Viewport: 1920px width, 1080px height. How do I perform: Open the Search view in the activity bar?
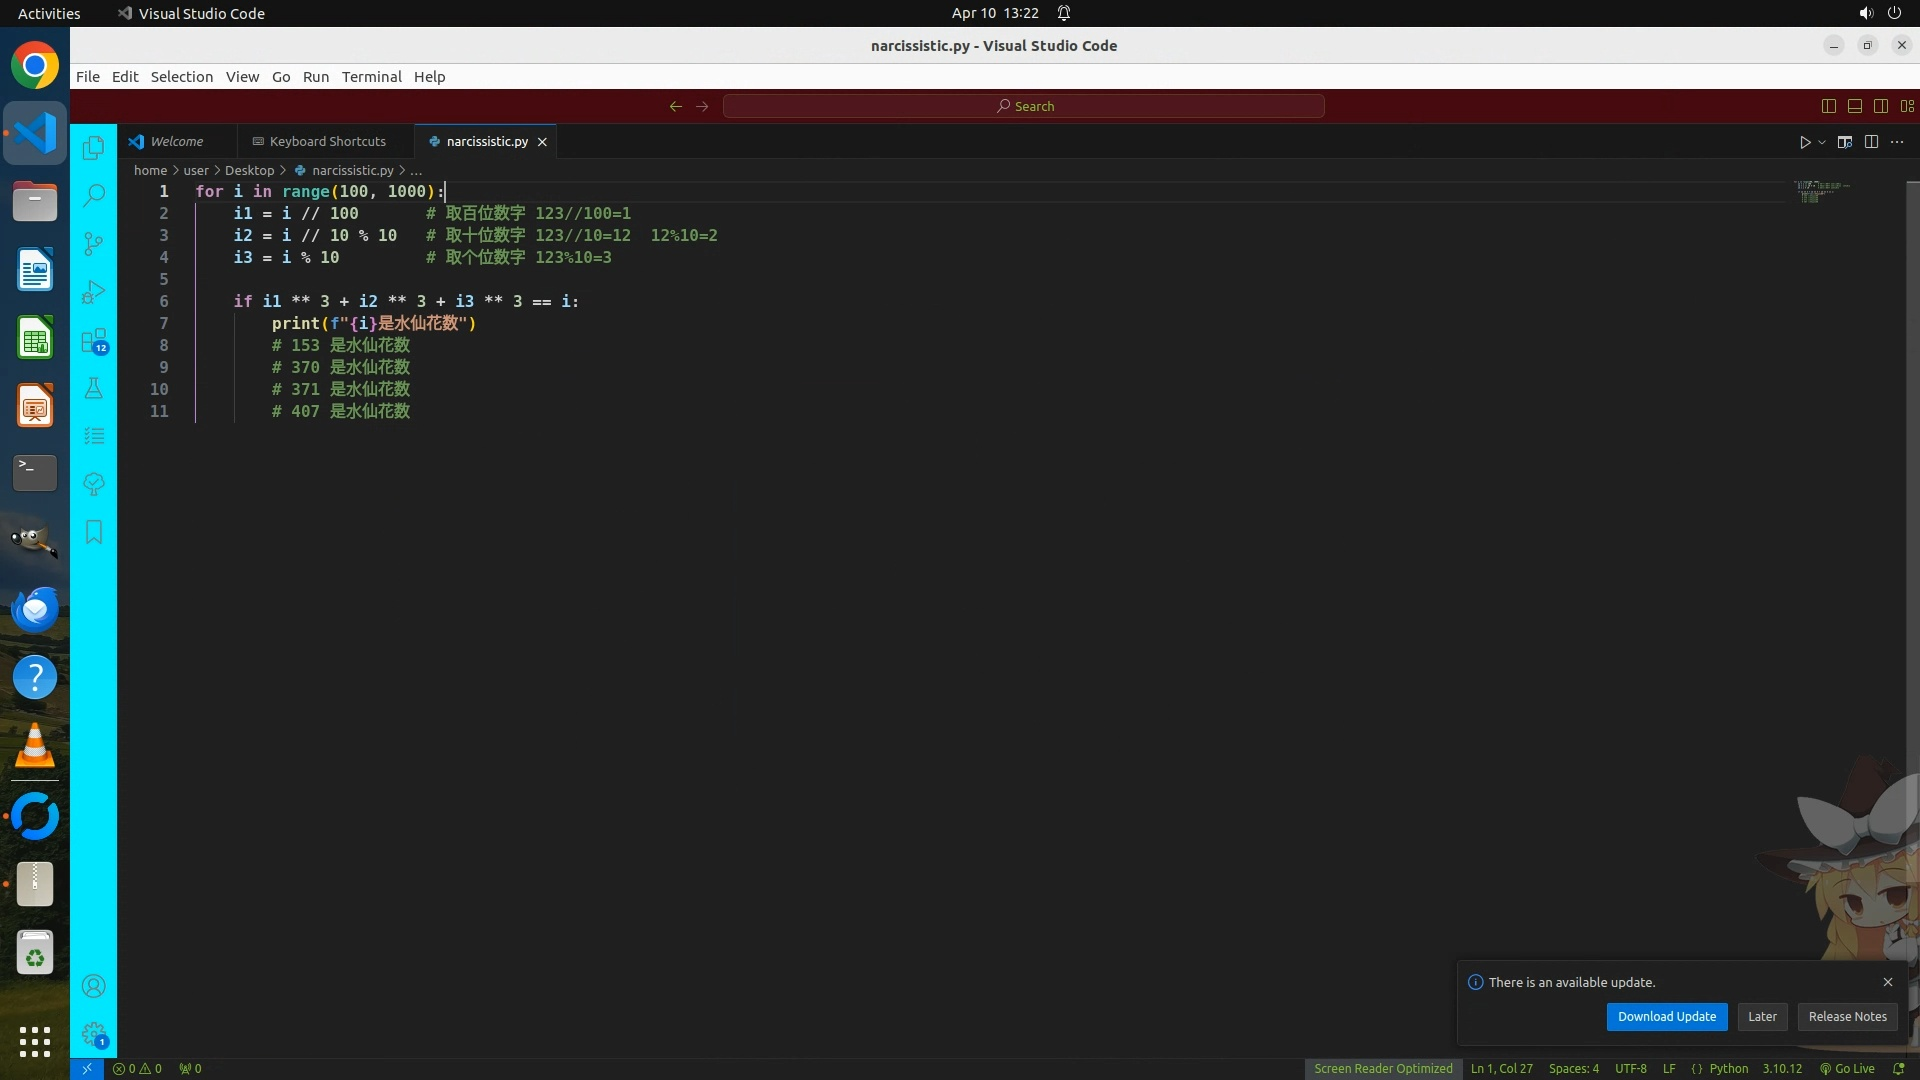click(93, 196)
